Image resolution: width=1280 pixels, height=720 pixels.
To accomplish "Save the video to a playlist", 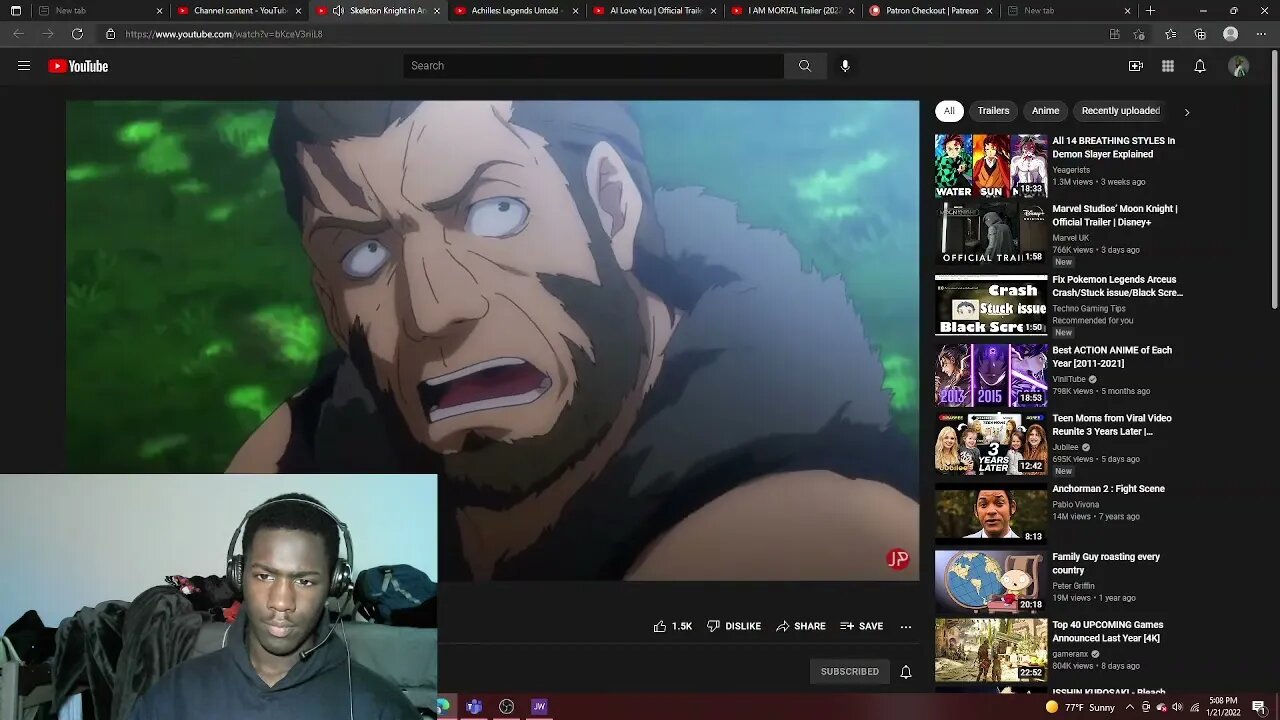I will (x=862, y=626).
